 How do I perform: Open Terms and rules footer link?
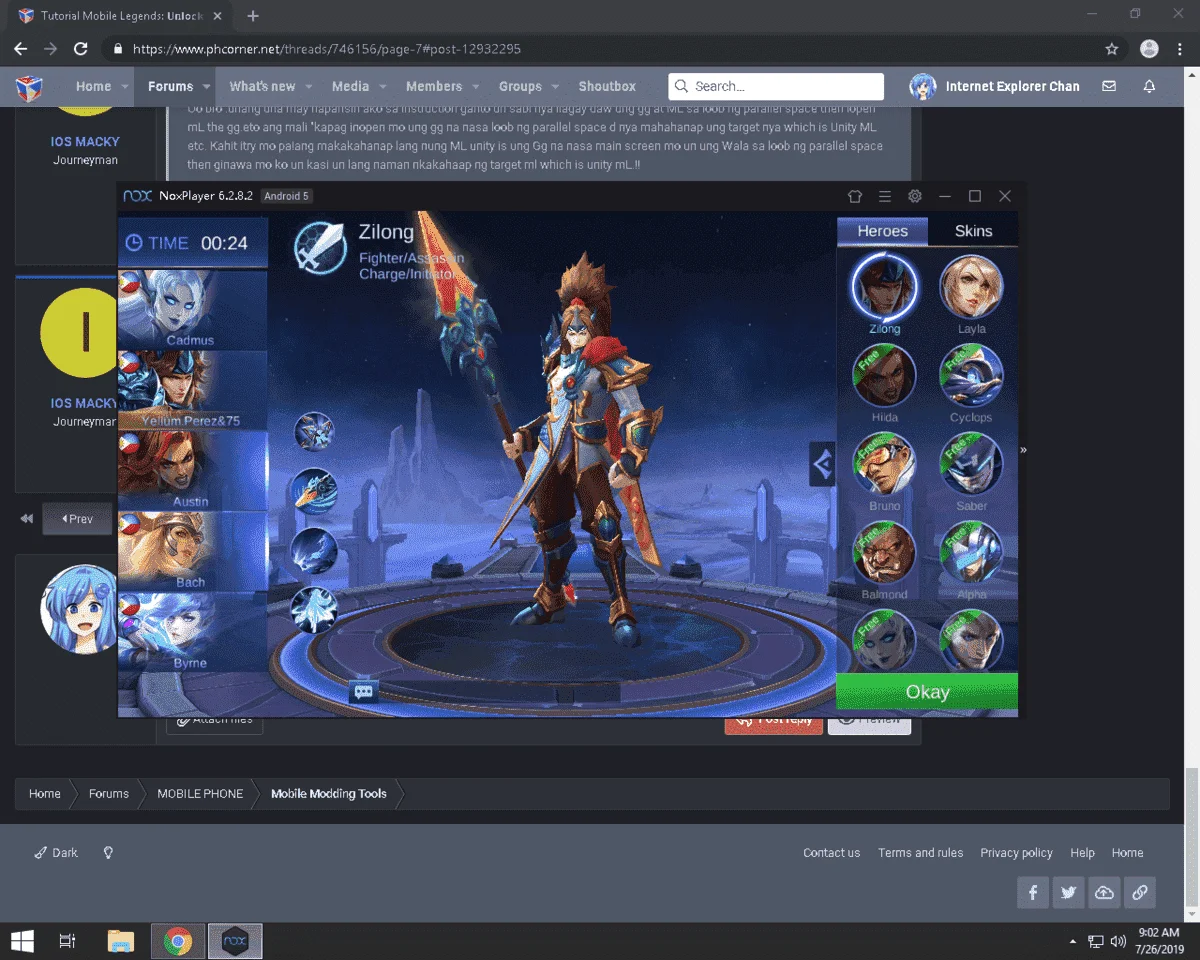[920, 853]
